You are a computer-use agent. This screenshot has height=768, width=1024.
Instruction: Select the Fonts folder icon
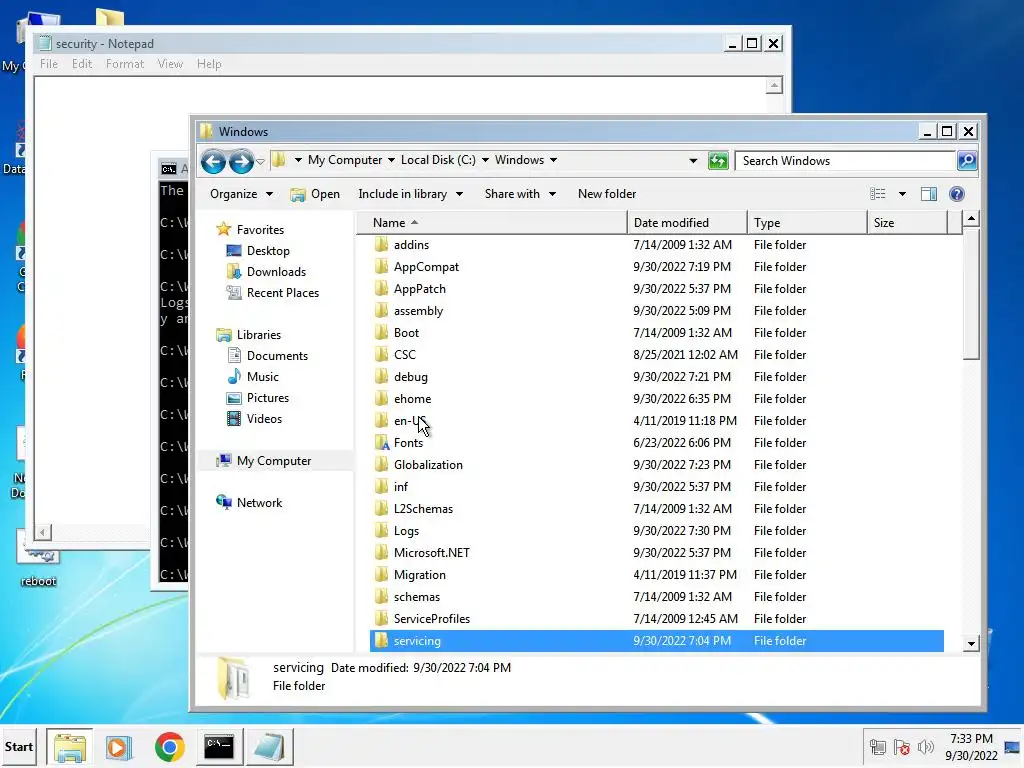(x=381, y=443)
